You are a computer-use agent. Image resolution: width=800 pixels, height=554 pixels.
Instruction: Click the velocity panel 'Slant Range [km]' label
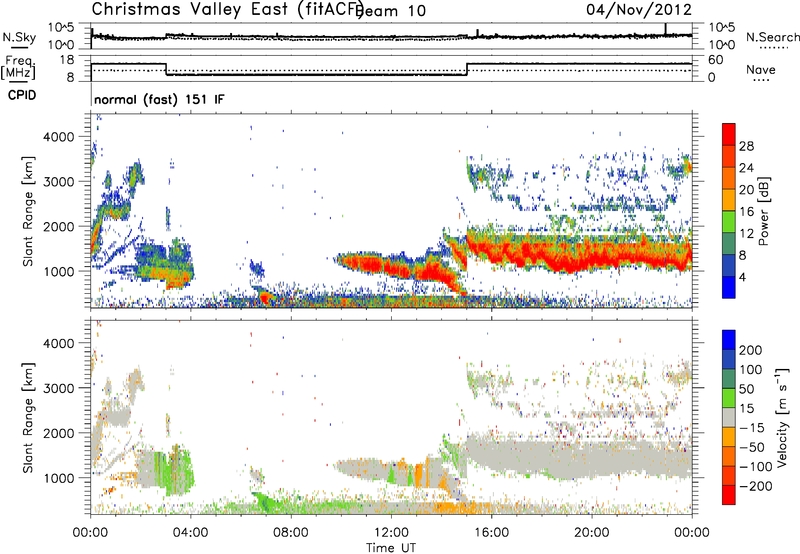28,417
